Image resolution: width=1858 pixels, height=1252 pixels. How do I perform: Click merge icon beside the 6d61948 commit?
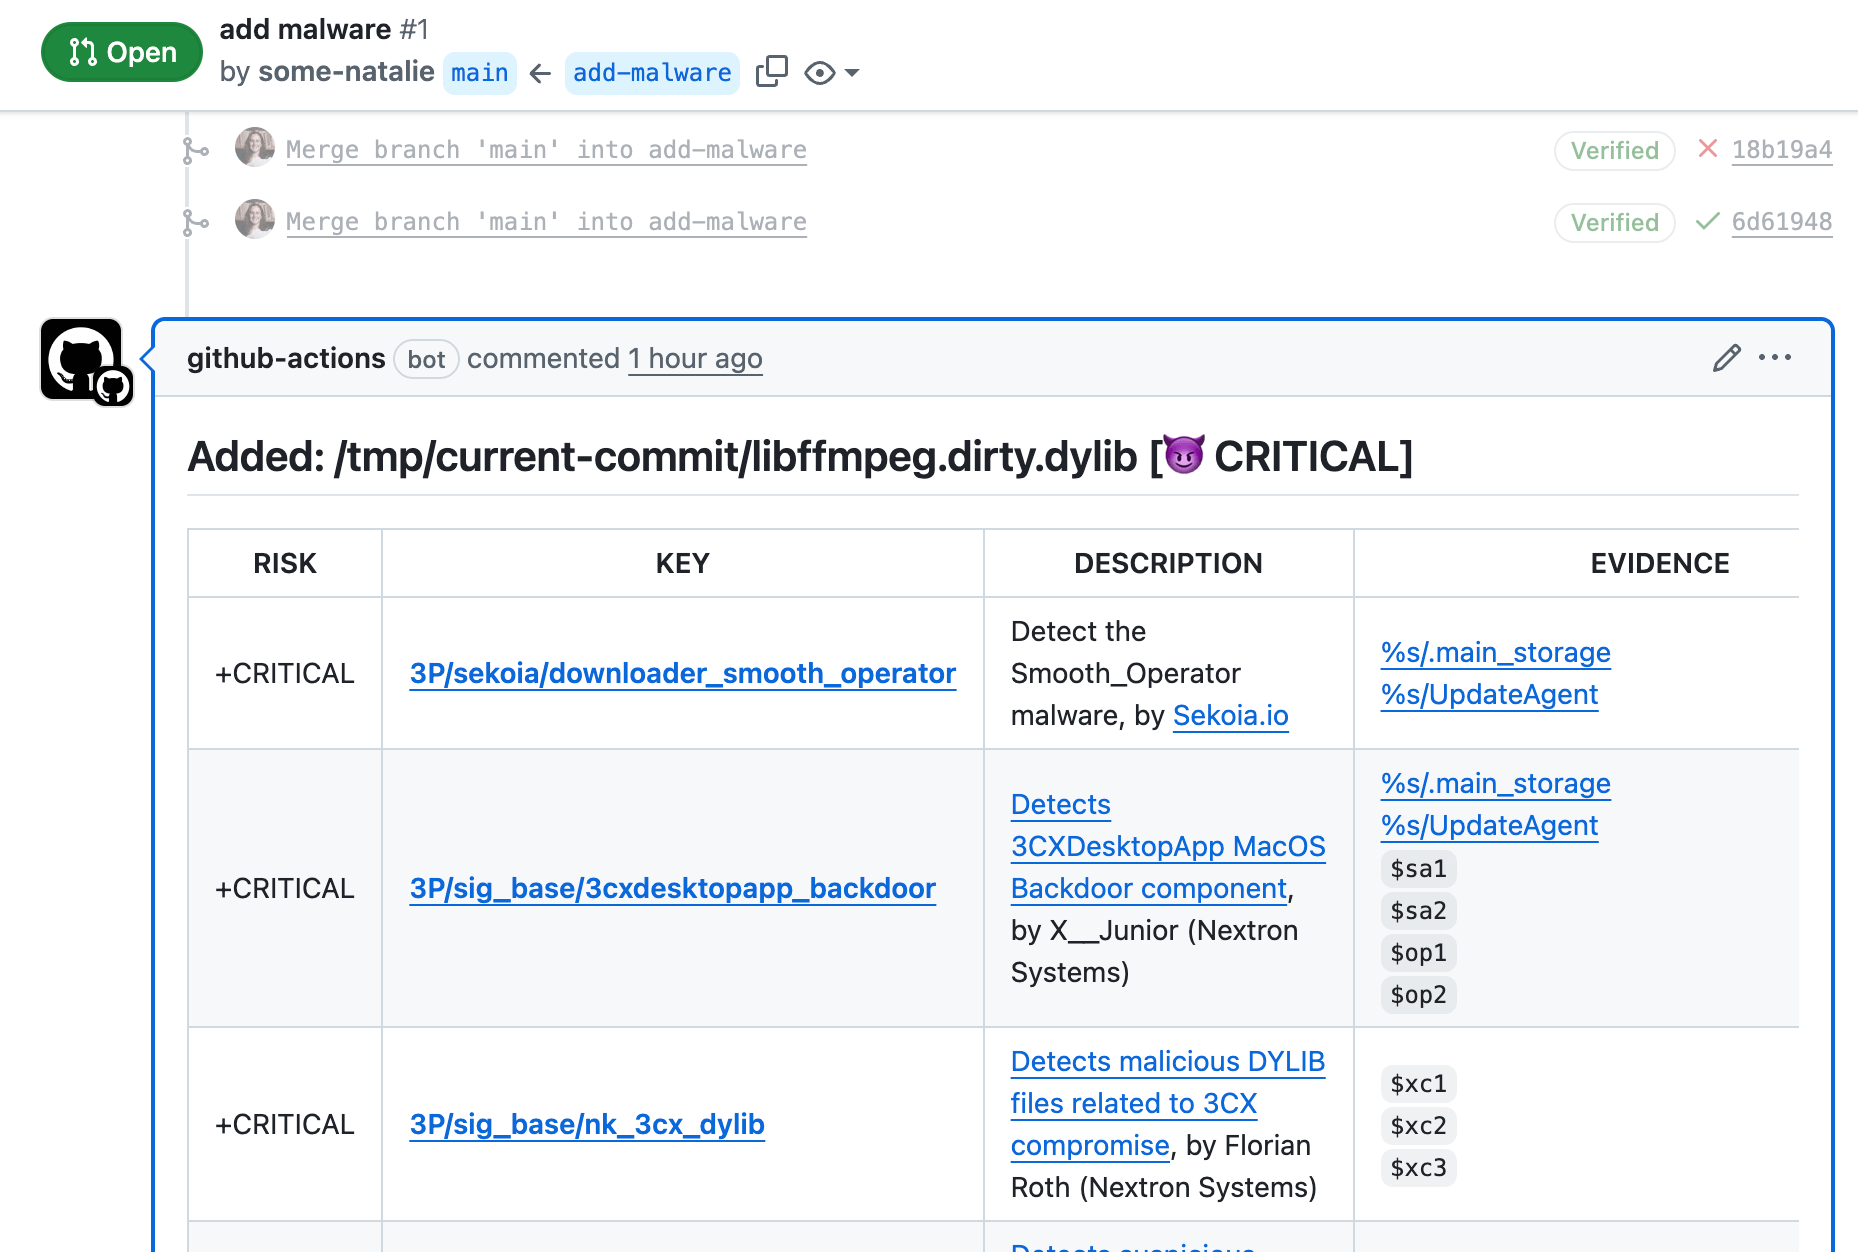click(195, 223)
